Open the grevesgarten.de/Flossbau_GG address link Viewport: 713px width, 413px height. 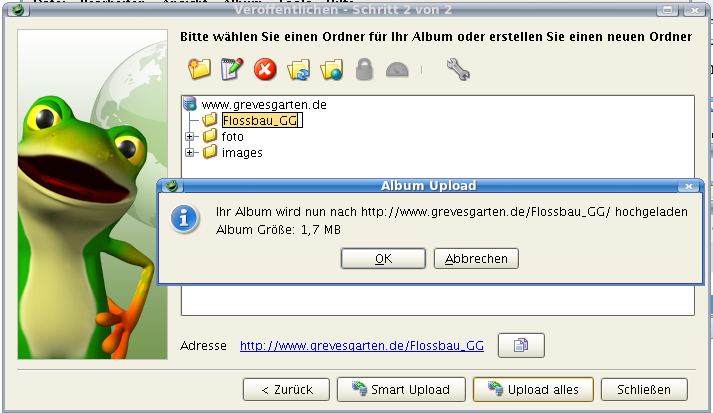(362, 346)
